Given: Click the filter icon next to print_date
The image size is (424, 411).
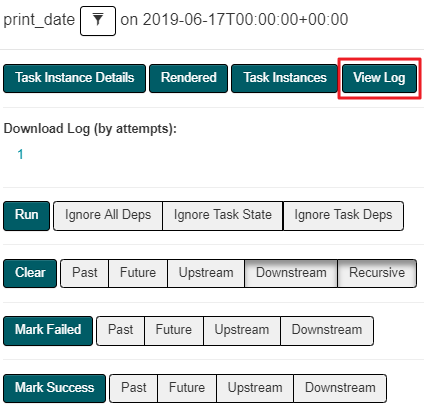Looking at the screenshot, I should coord(98,21).
